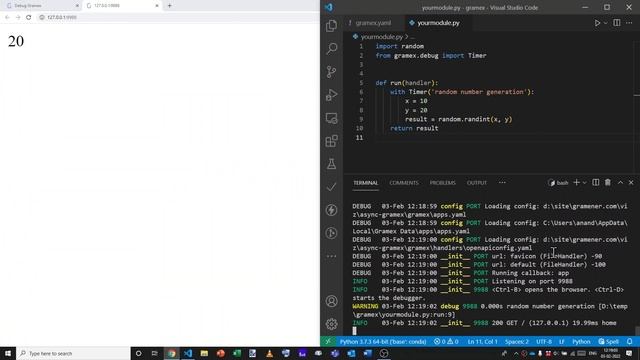
Task: Split the terminal
Action: coord(596,182)
